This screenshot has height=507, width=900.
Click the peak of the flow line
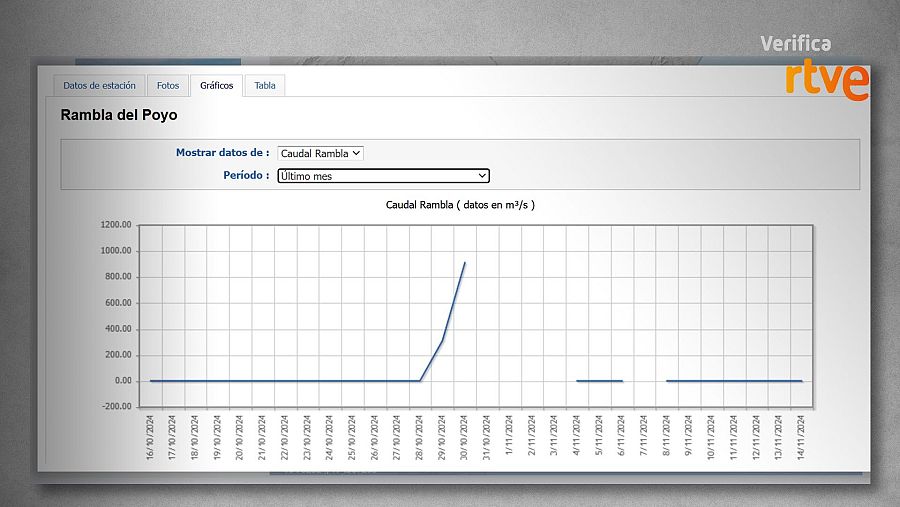pyautogui.click(x=465, y=263)
